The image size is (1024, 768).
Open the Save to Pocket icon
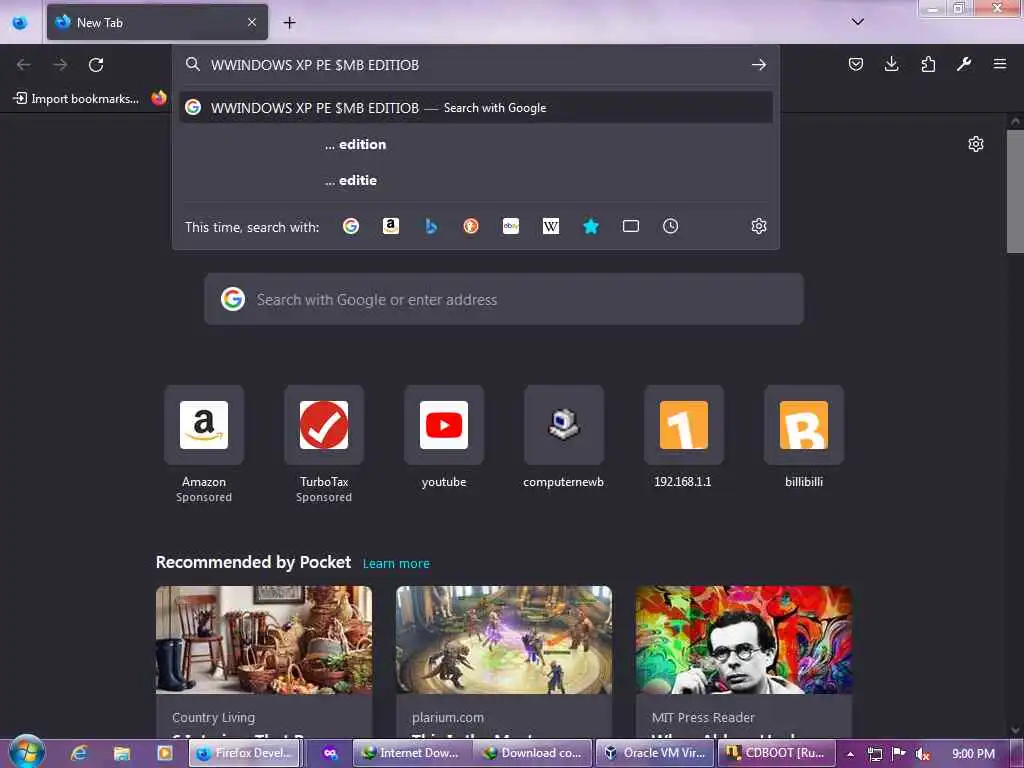856,64
